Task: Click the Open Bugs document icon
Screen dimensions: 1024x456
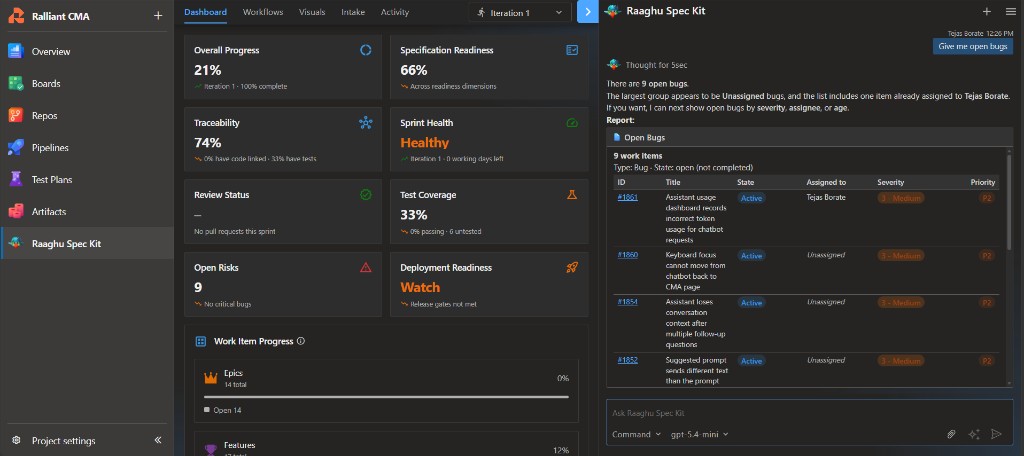Action: [x=617, y=138]
